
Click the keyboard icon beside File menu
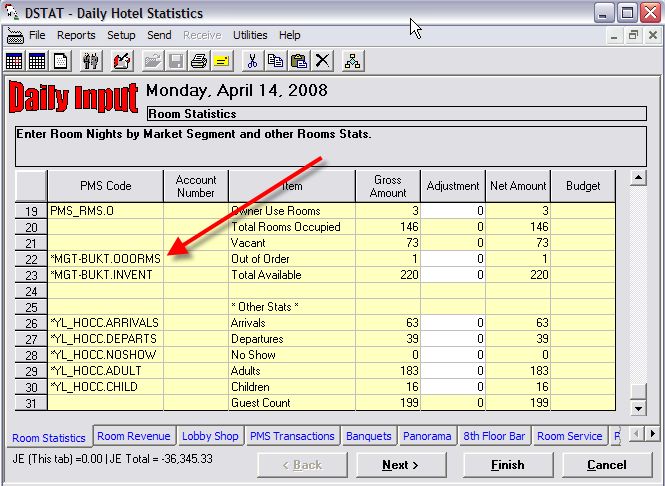(15, 36)
